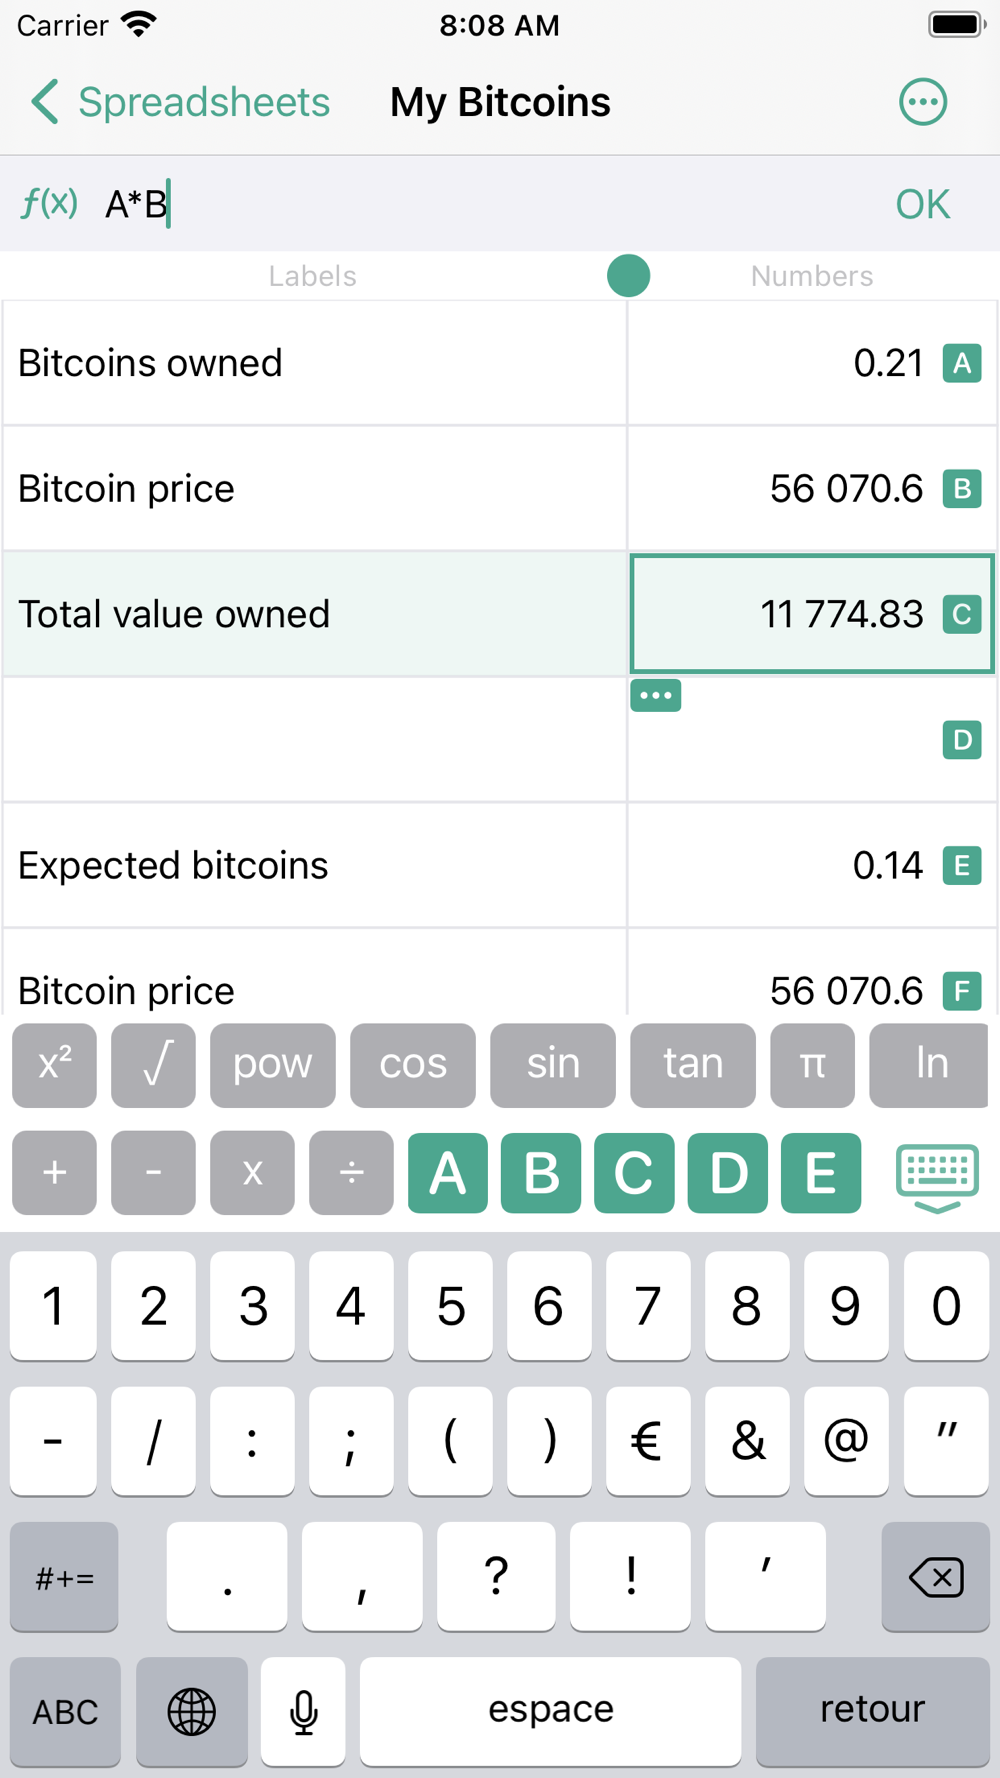
Task: Hide keyboard using the keyboard dismiss icon
Action: (x=937, y=1177)
